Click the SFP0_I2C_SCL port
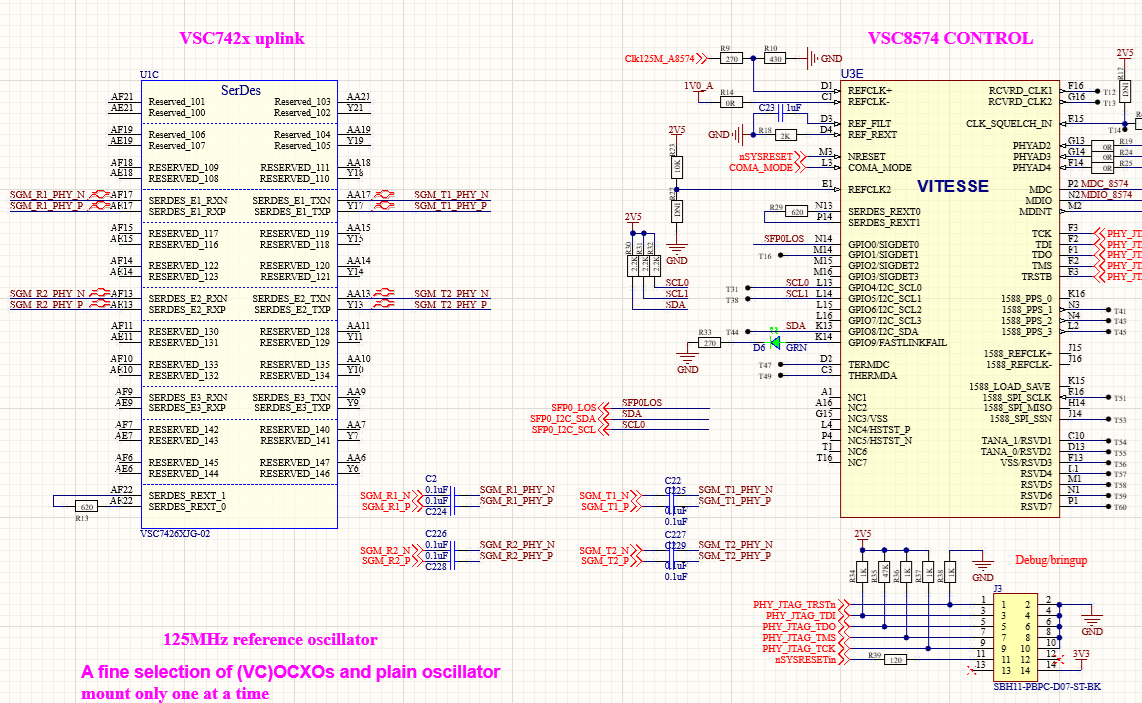This screenshot has height=703, width=1142. click(569, 430)
